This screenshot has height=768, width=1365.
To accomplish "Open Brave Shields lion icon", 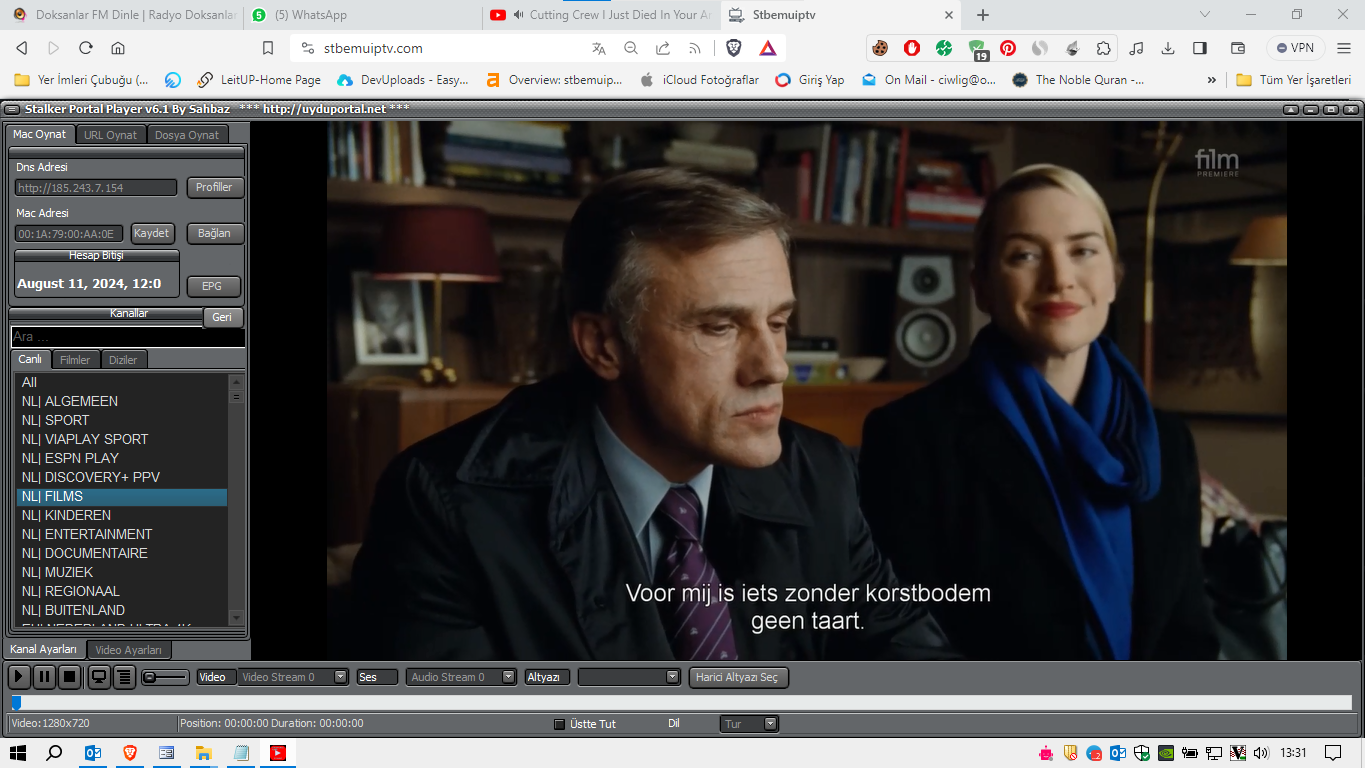I will [x=734, y=48].
